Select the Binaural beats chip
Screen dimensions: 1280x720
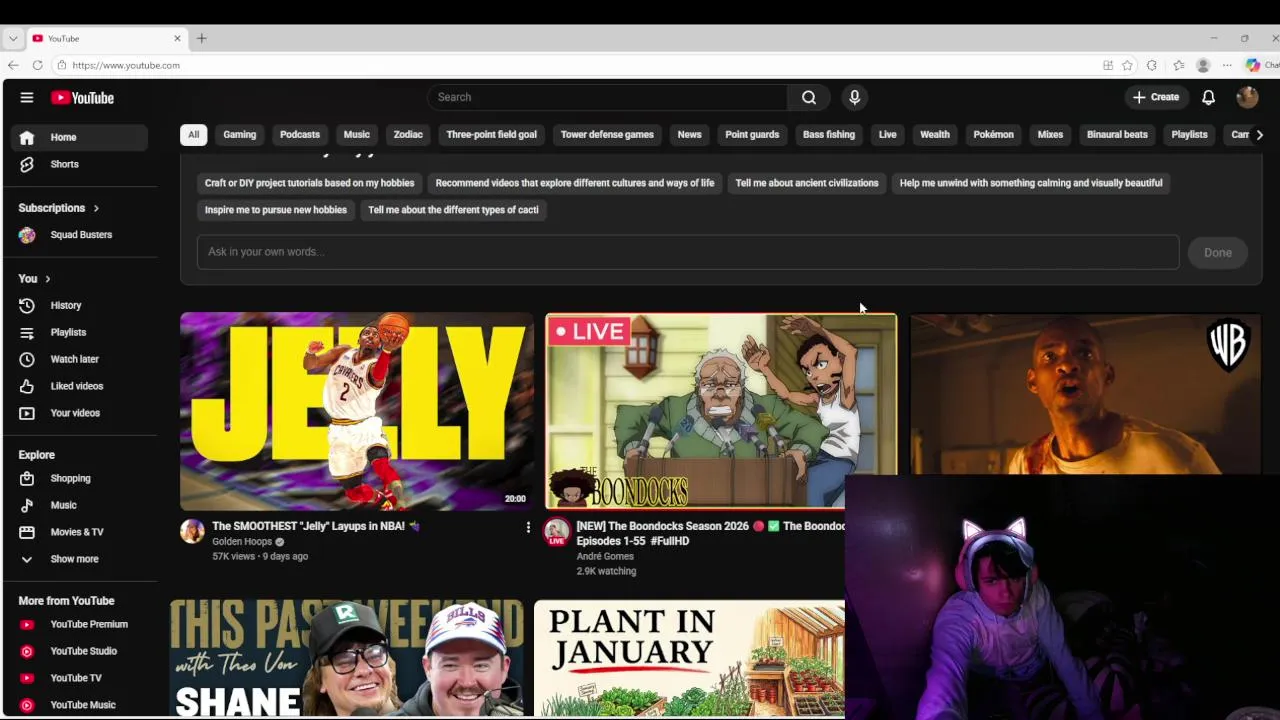point(1117,134)
